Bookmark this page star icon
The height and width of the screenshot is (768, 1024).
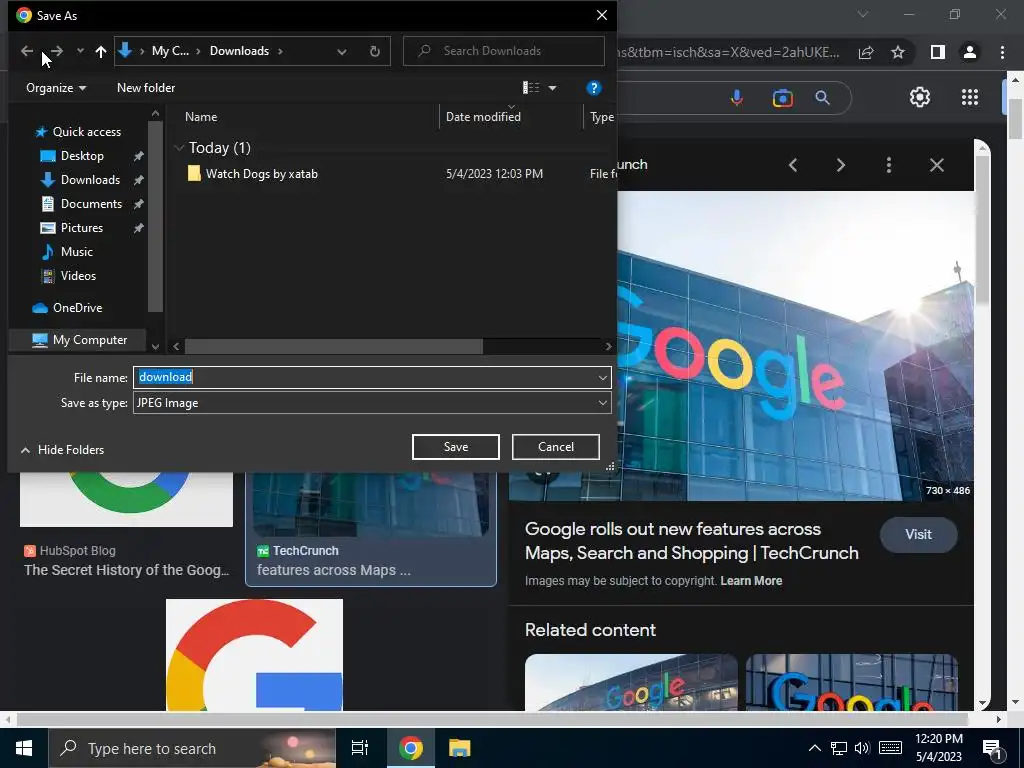tap(898, 52)
